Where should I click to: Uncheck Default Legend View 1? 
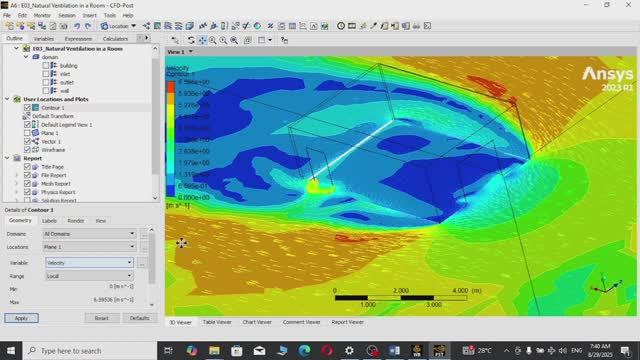[27, 124]
